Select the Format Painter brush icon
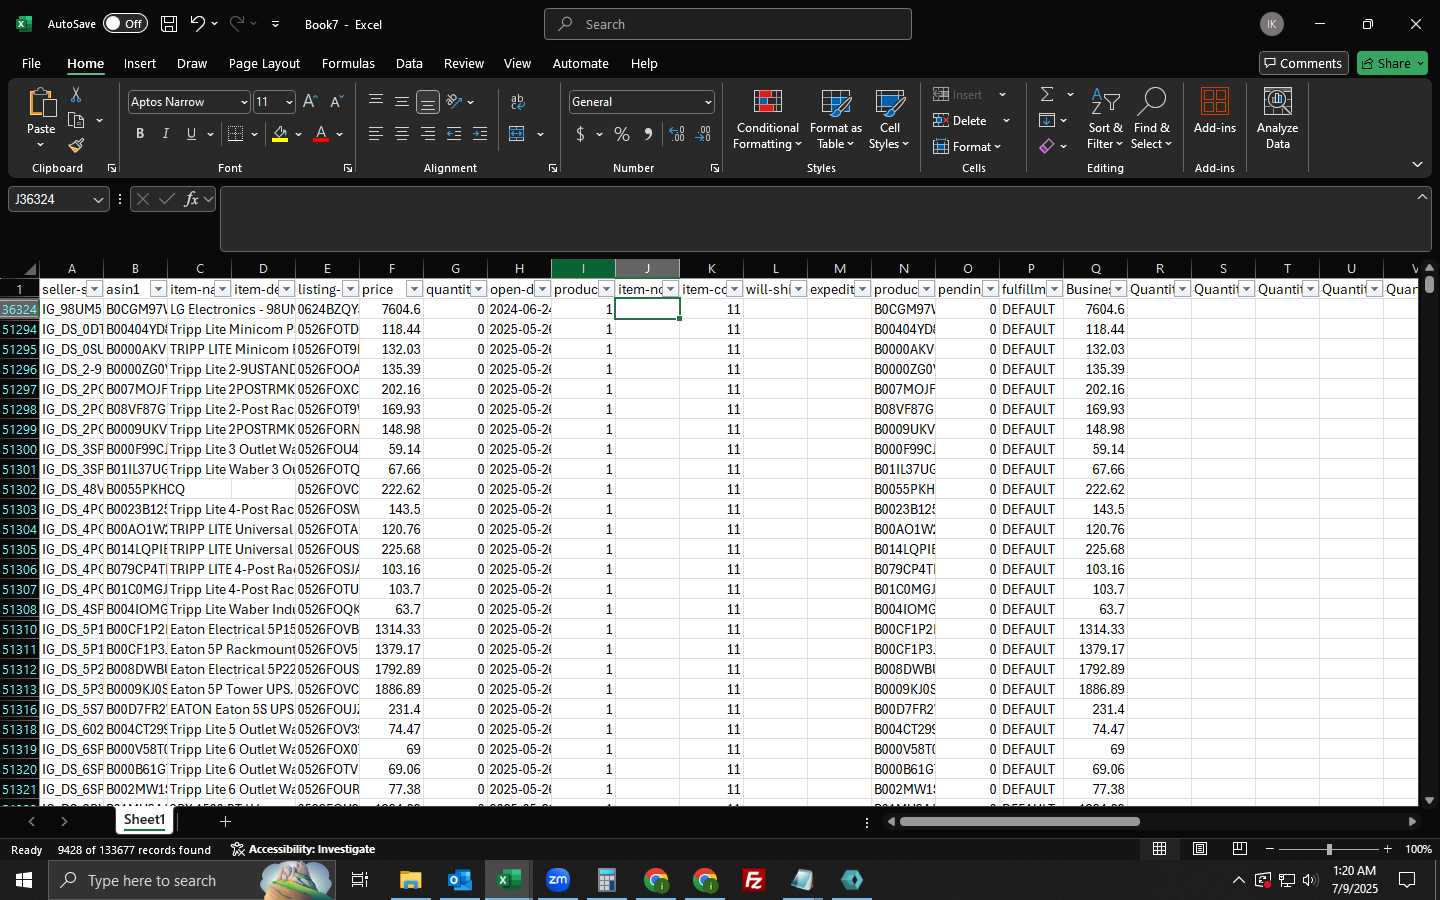Image resolution: width=1440 pixels, height=900 pixels. click(x=76, y=145)
